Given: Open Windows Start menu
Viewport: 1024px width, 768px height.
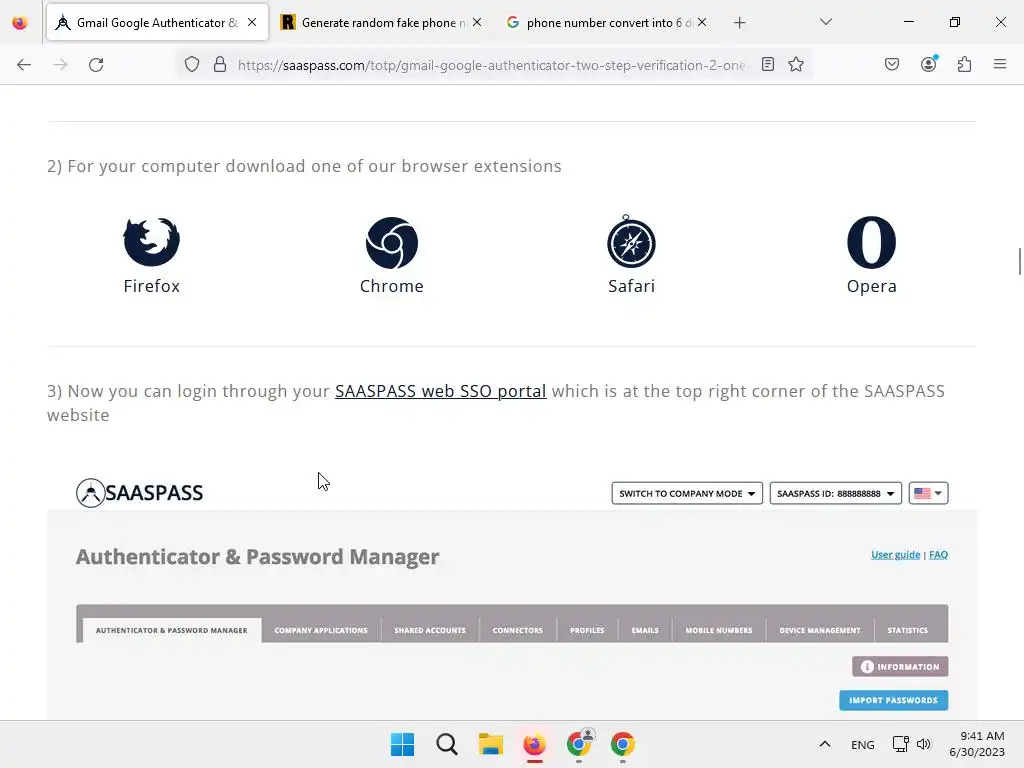Looking at the screenshot, I should pos(402,744).
